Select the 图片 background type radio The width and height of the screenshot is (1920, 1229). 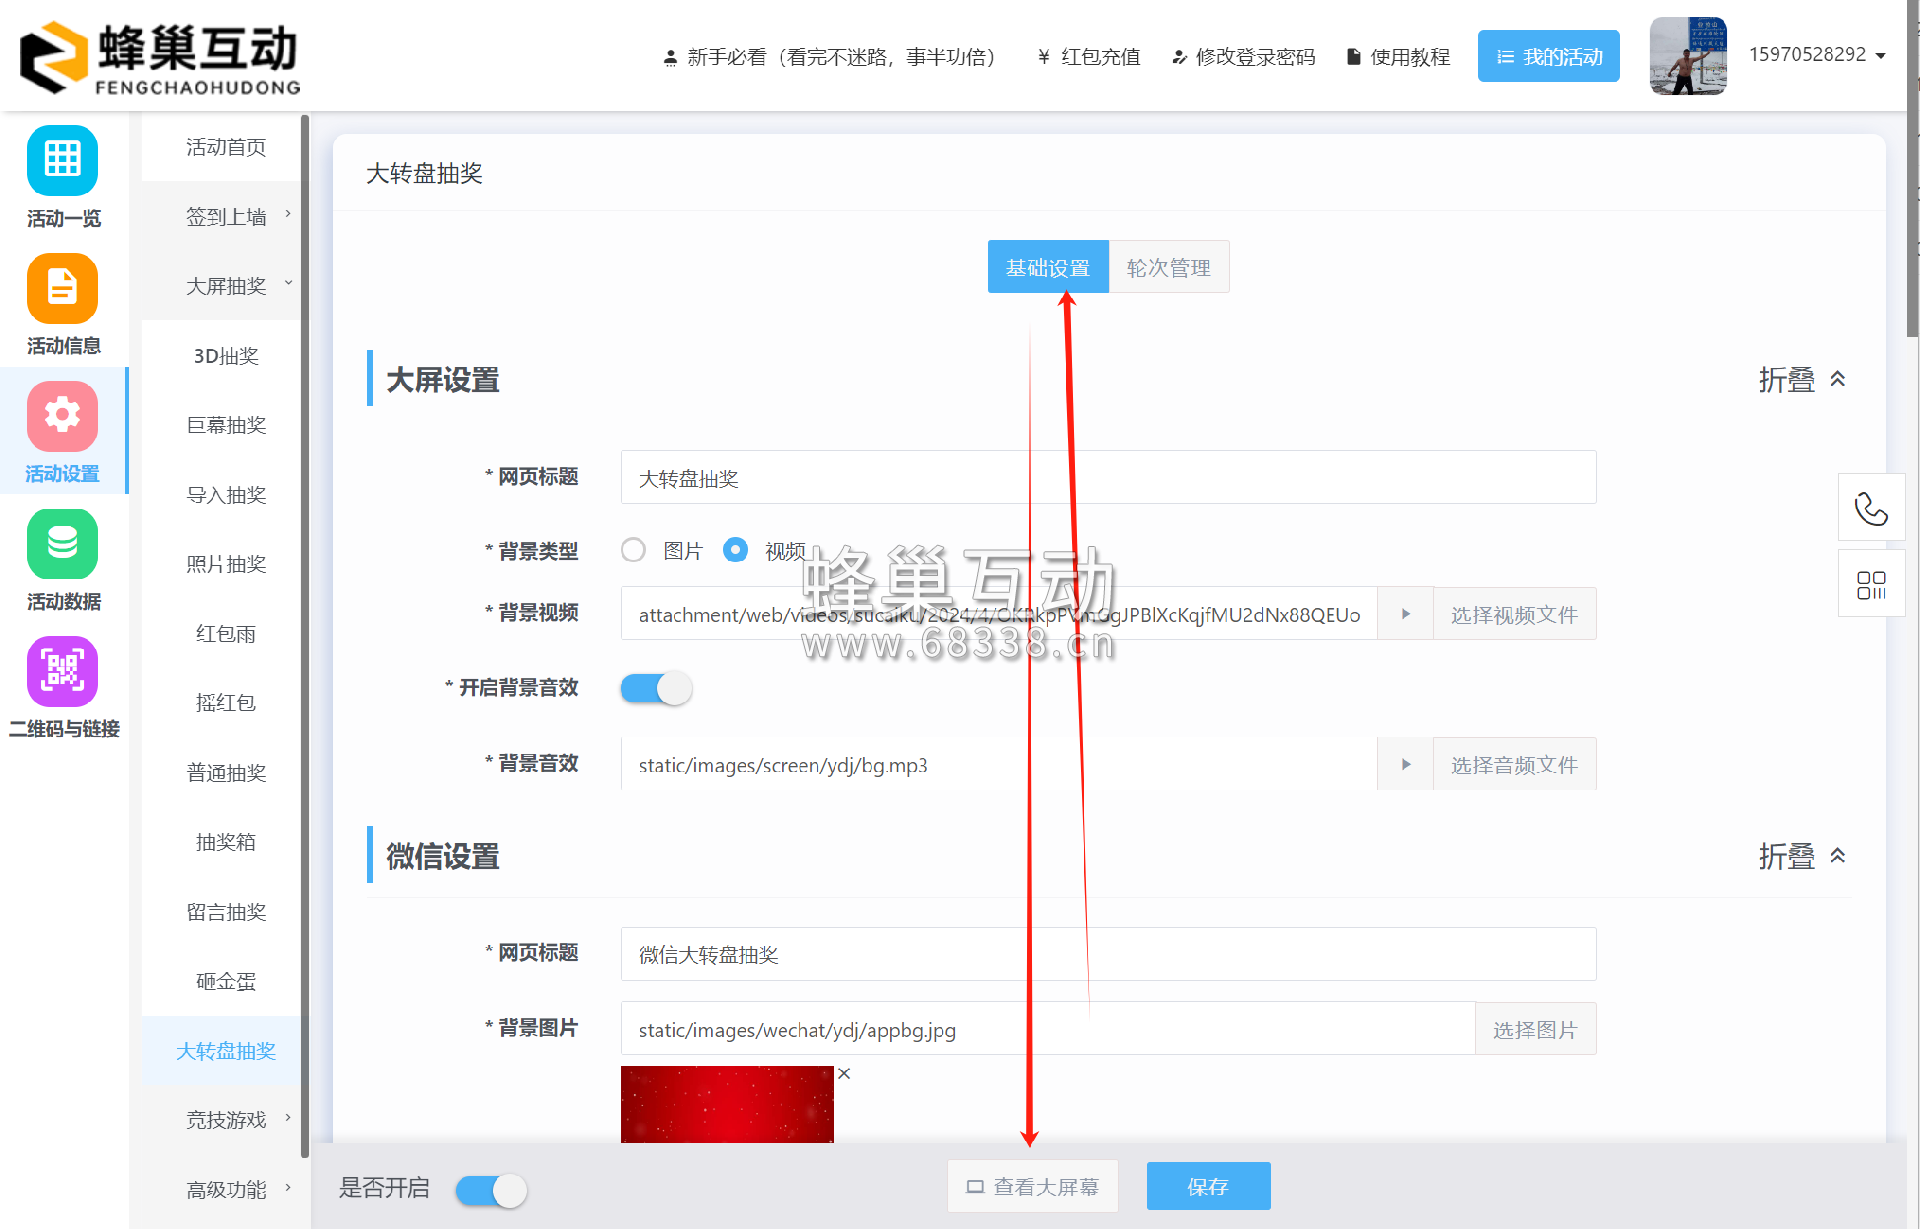[x=633, y=550]
